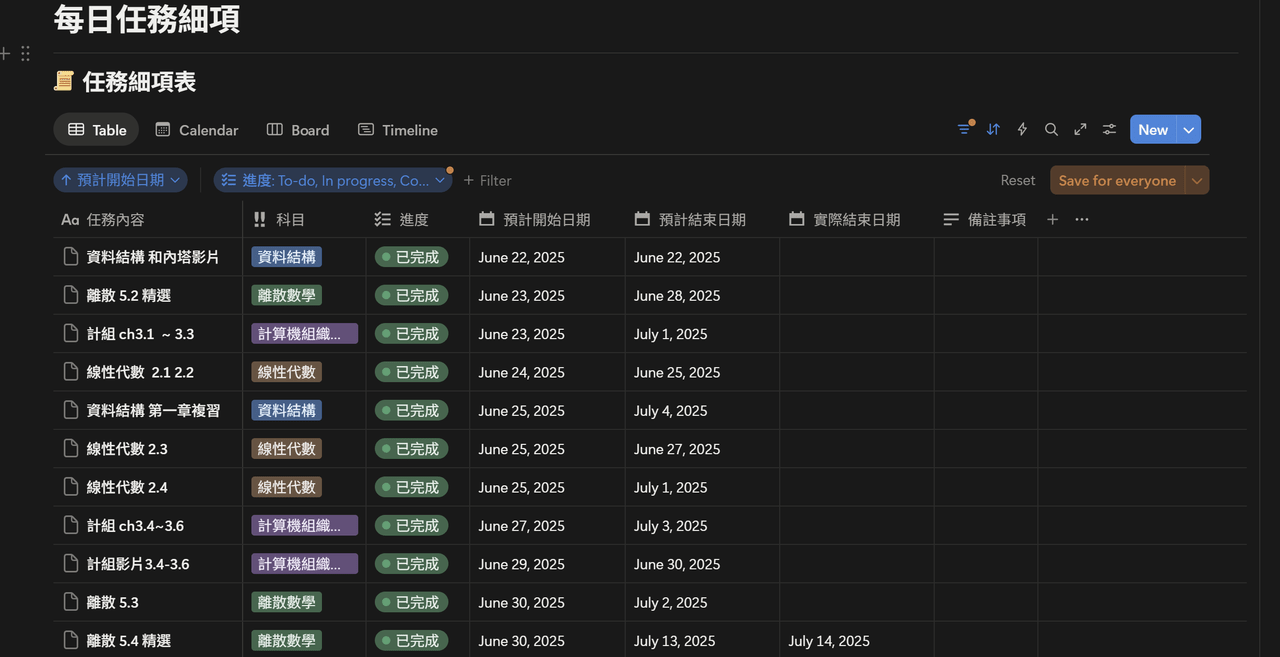1280x657 pixels.
Task: Click July 4, 2025 end date cell
Action: [x=670, y=410]
